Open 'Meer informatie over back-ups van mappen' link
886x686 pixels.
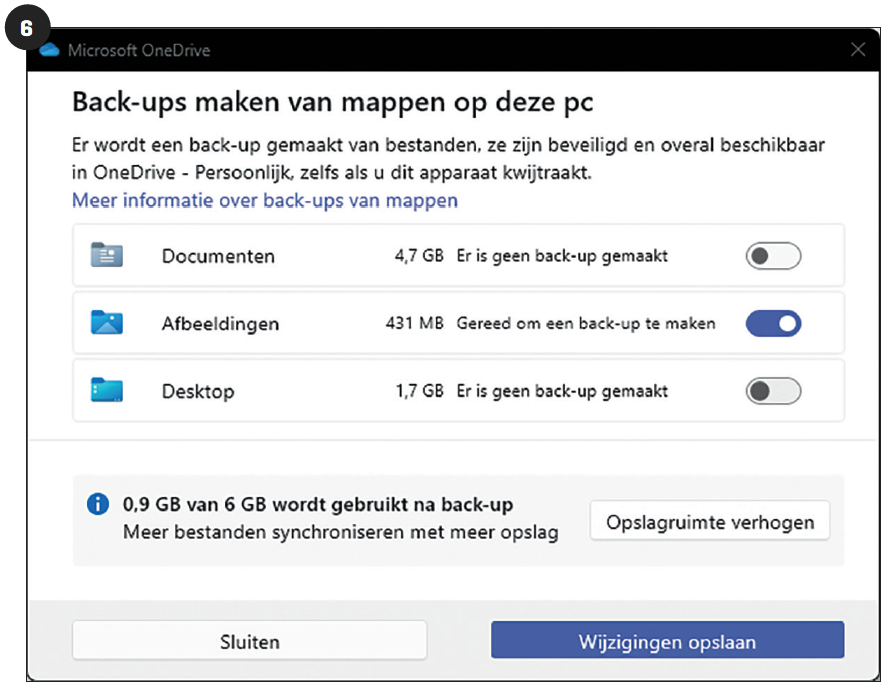click(265, 201)
